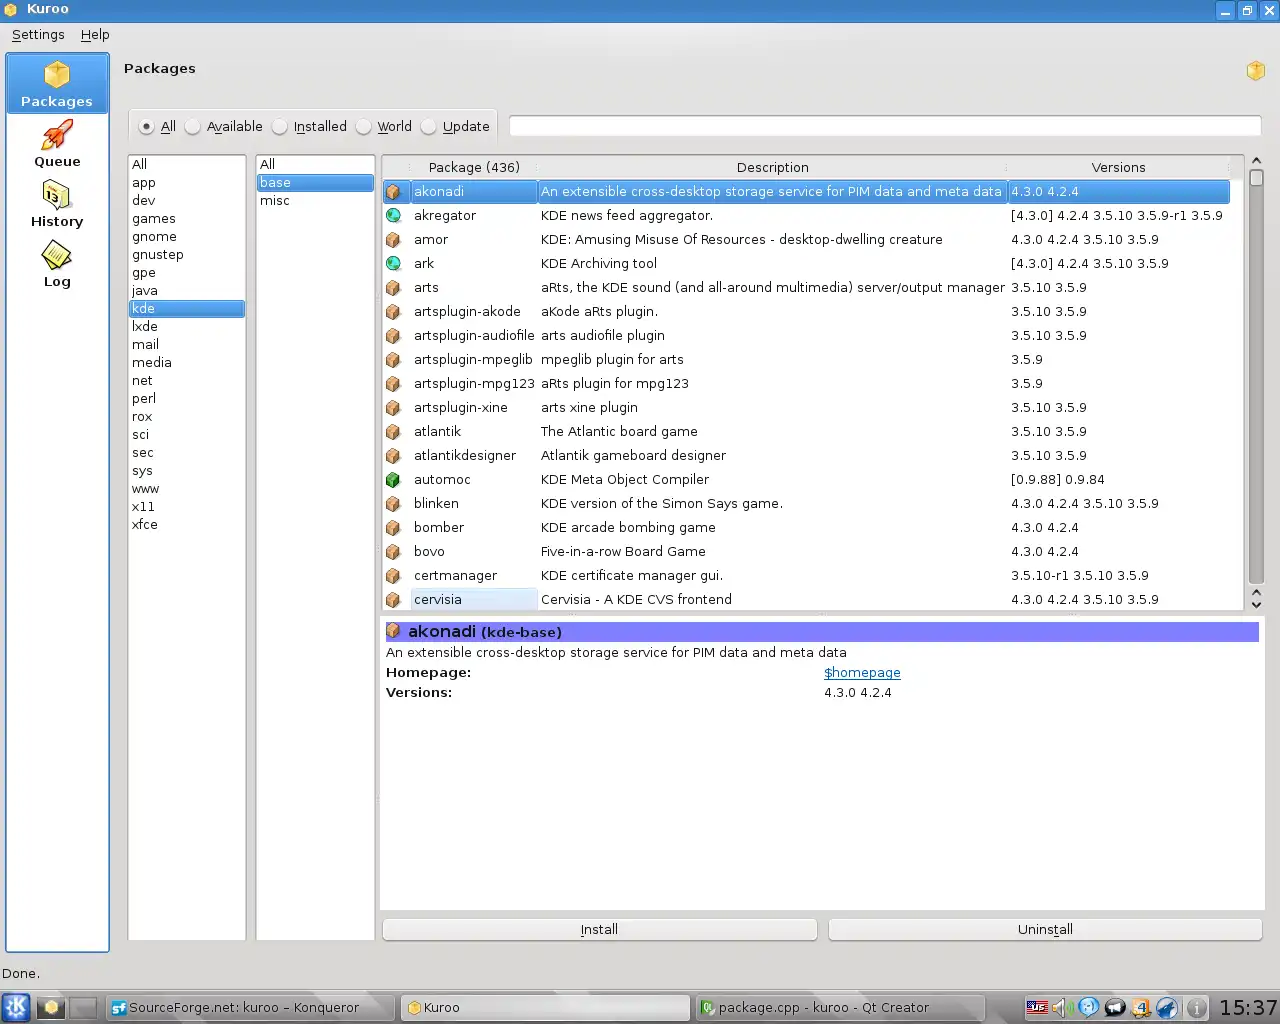This screenshot has height=1024, width=1280.
Task: Click the Install button
Action: point(599,929)
